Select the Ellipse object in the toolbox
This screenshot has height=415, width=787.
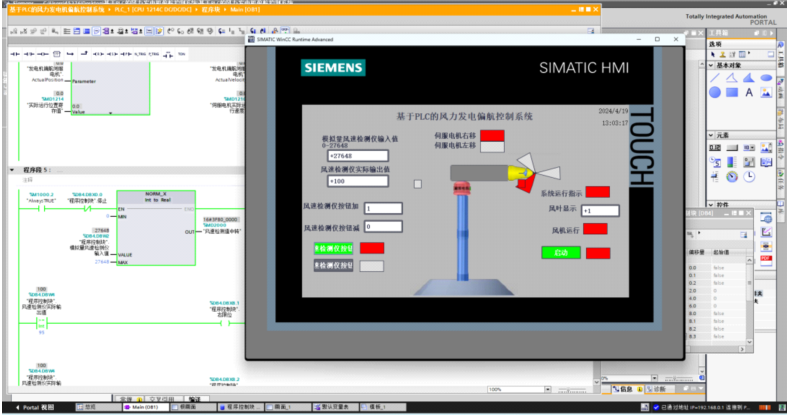click(x=766, y=78)
